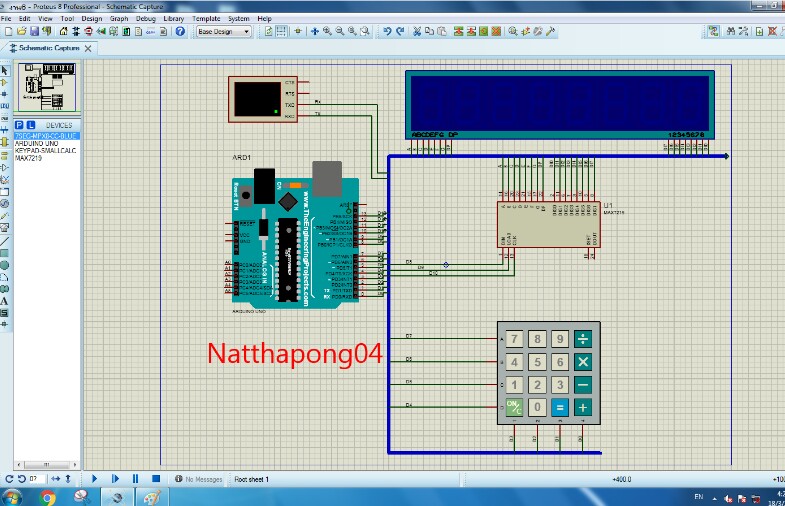This screenshot has height=506, width=785.
Task: Click the New Project icon
Action: click(x=9, y=32)
